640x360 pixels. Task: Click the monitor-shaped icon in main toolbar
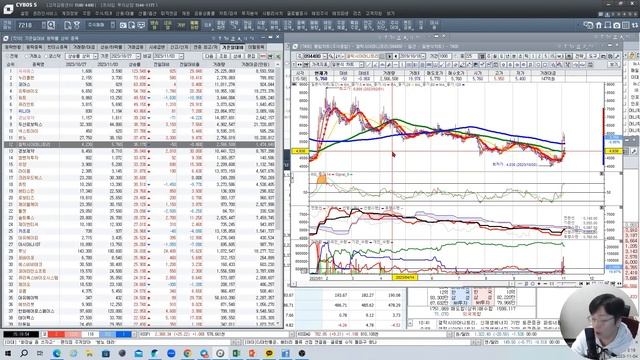tap(141, 25)
